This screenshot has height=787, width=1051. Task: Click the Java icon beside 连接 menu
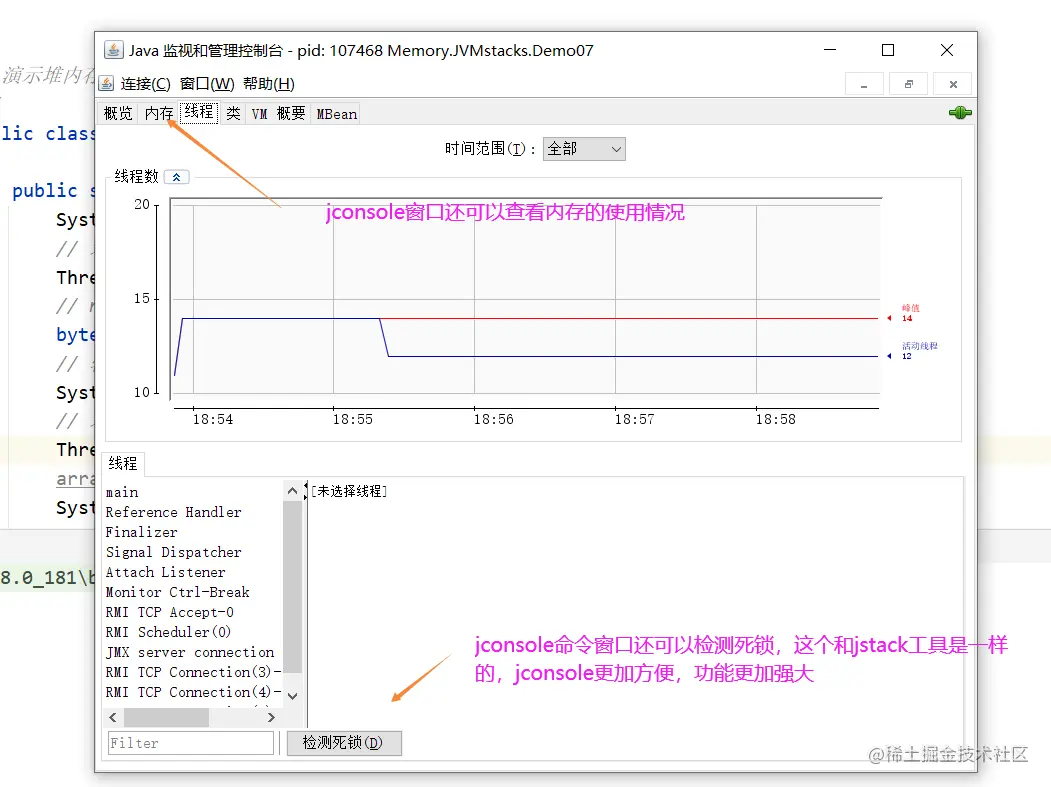coord(106,83)
